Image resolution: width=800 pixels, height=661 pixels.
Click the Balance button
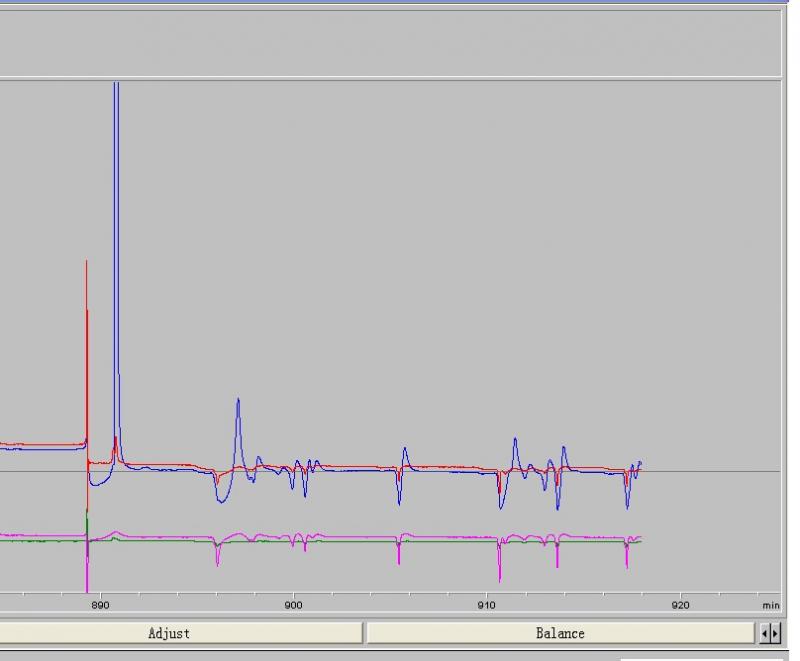pyautogui.click(x=560, y=633)
